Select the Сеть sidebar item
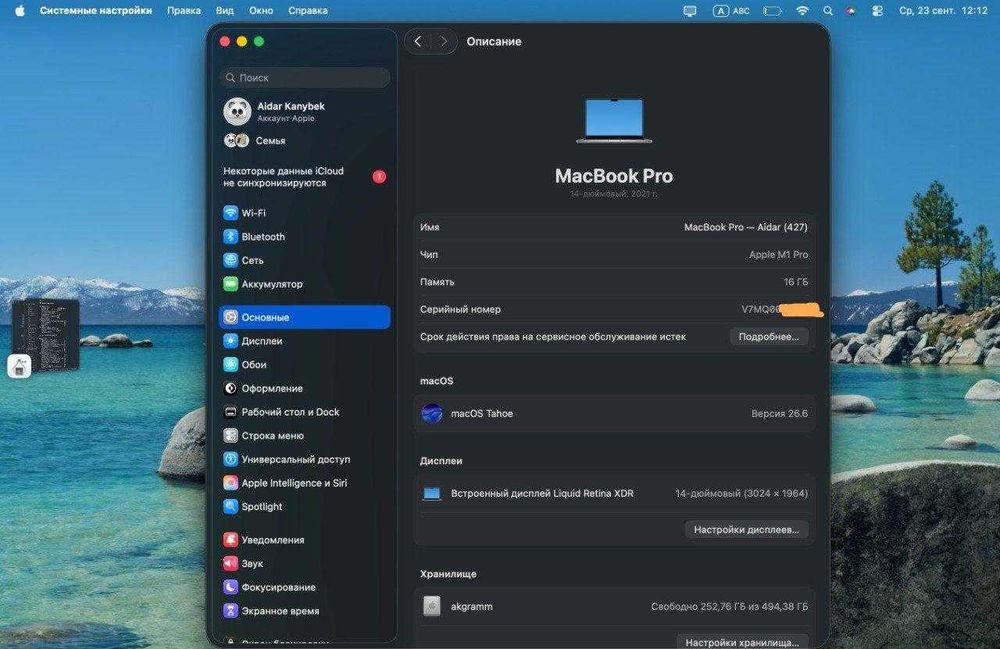 pyautogui.click(x=243, y=260)
